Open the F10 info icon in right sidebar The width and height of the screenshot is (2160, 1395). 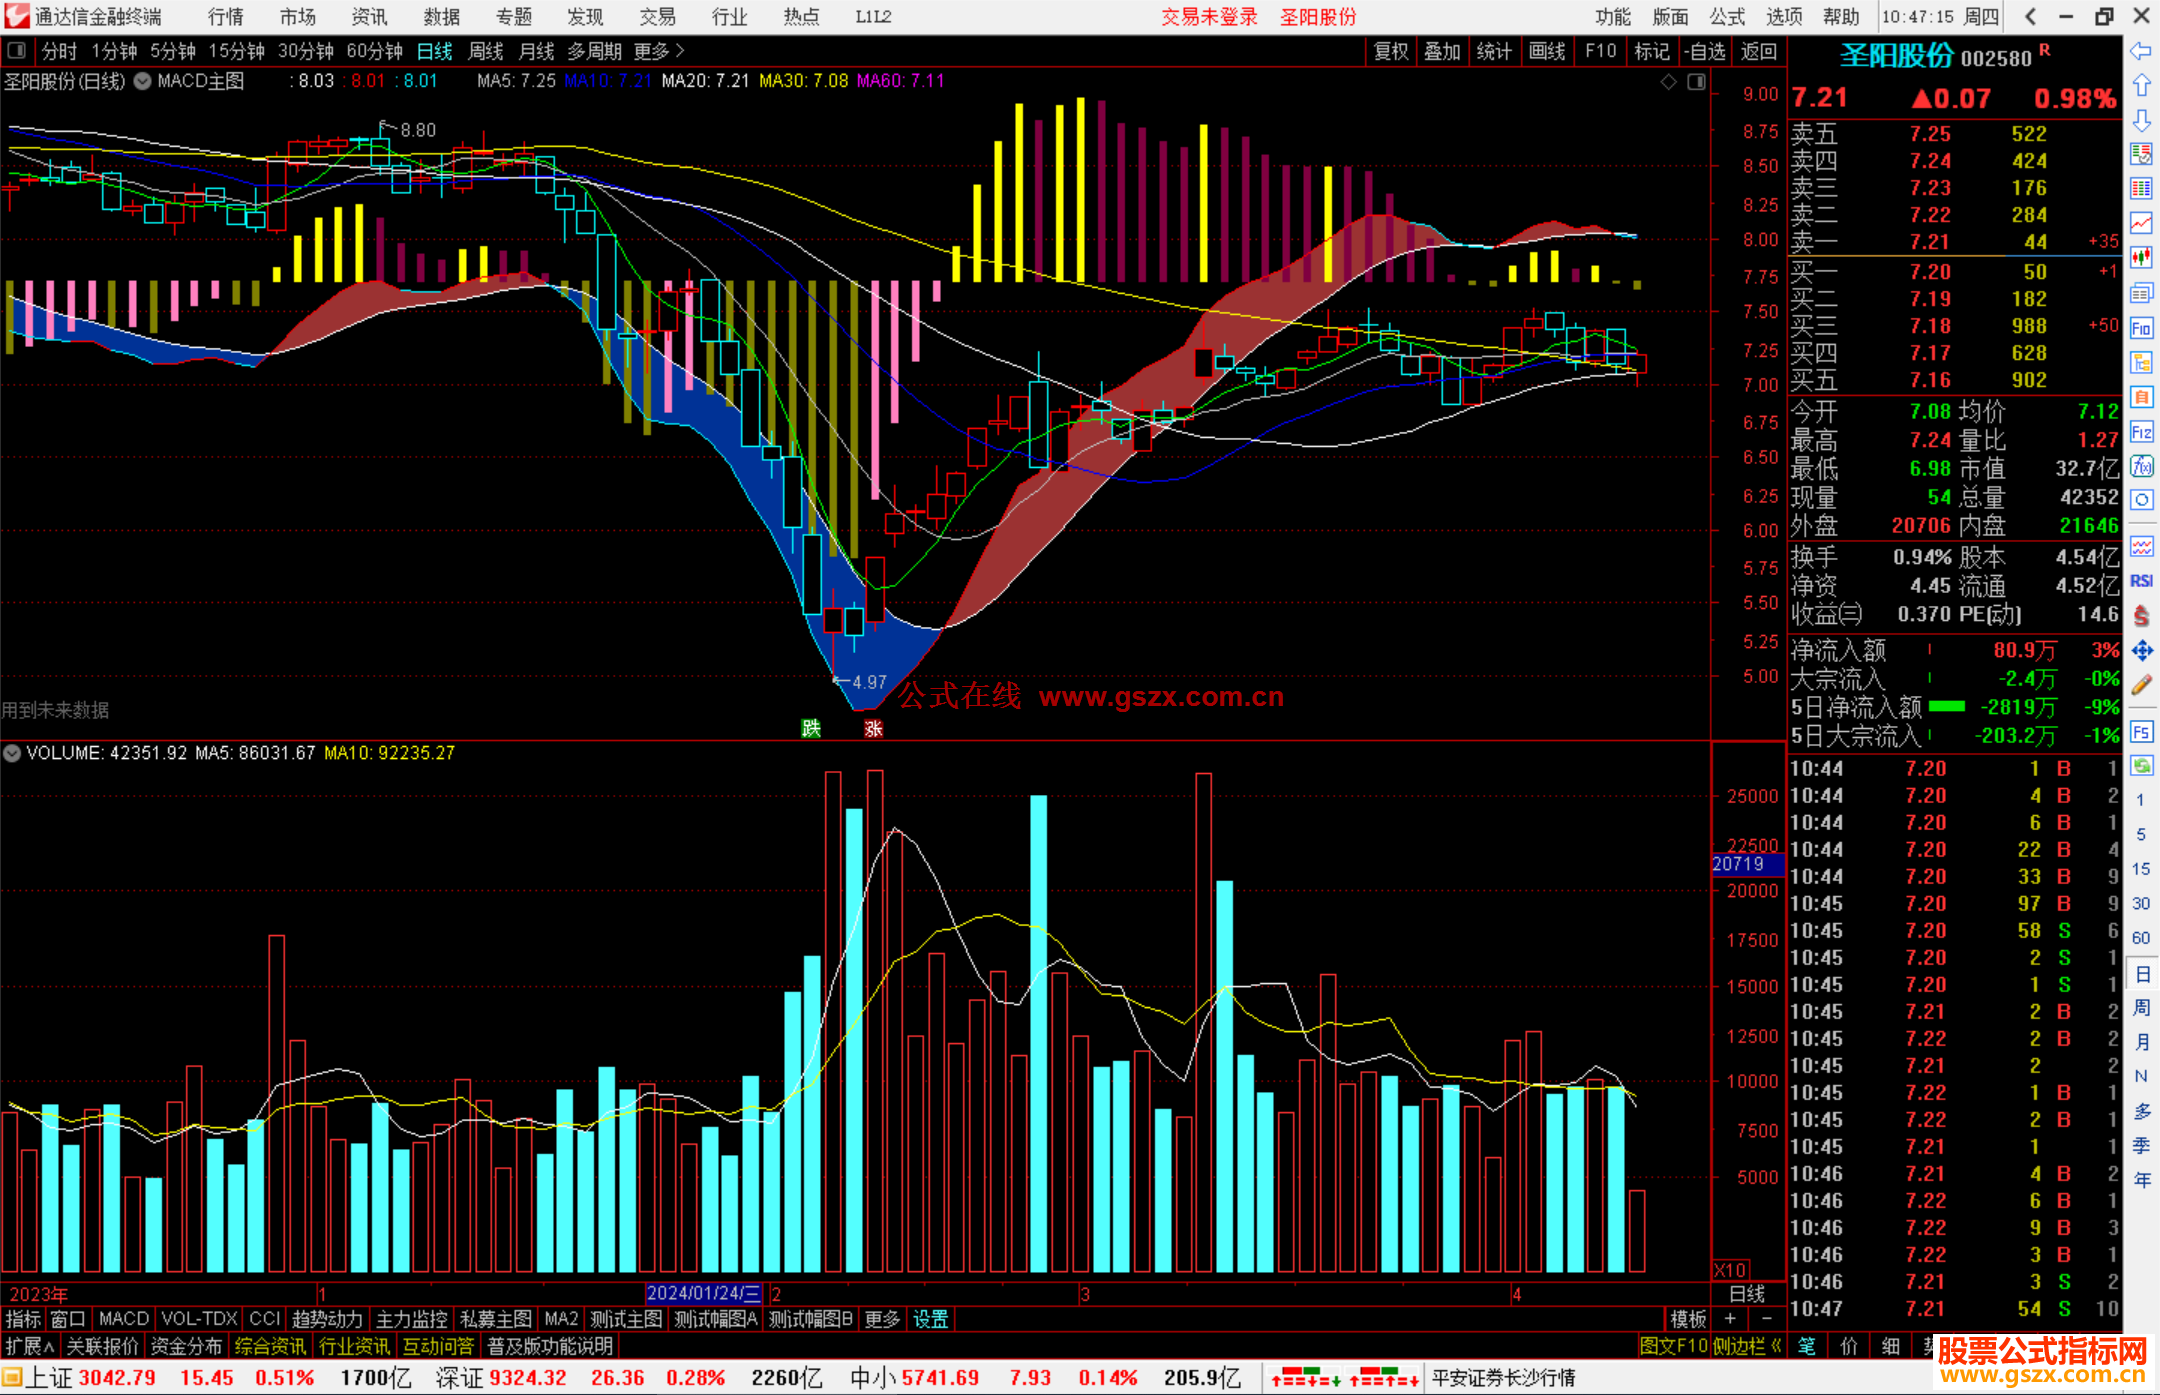2141,328
